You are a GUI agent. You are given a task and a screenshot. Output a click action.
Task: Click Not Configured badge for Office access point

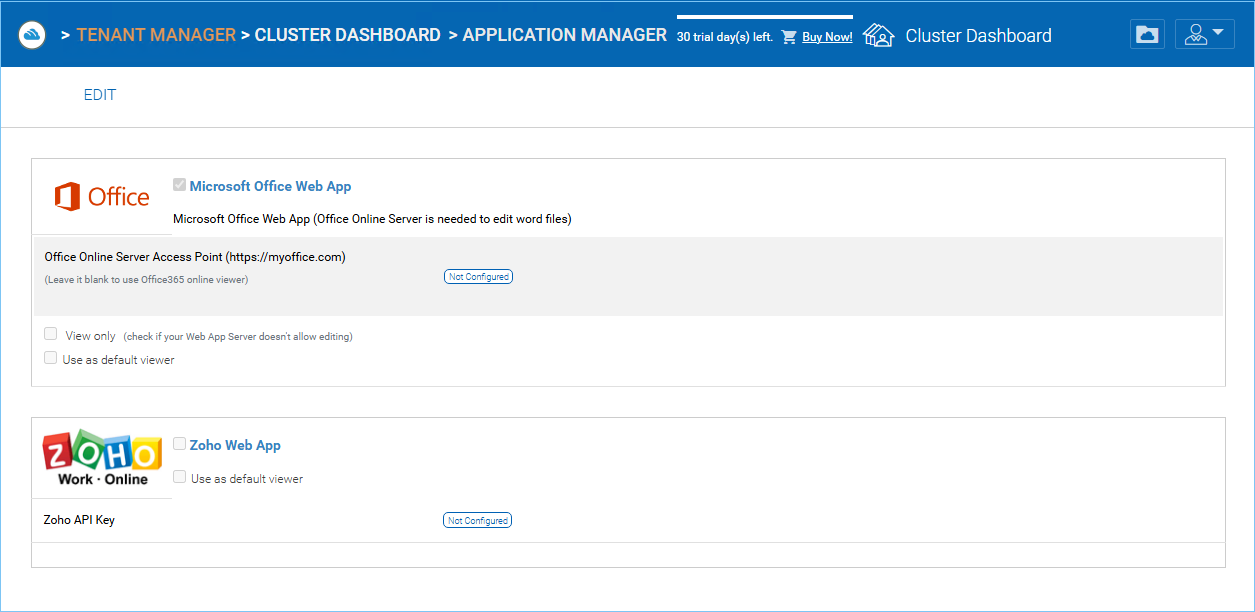[478, 277]
